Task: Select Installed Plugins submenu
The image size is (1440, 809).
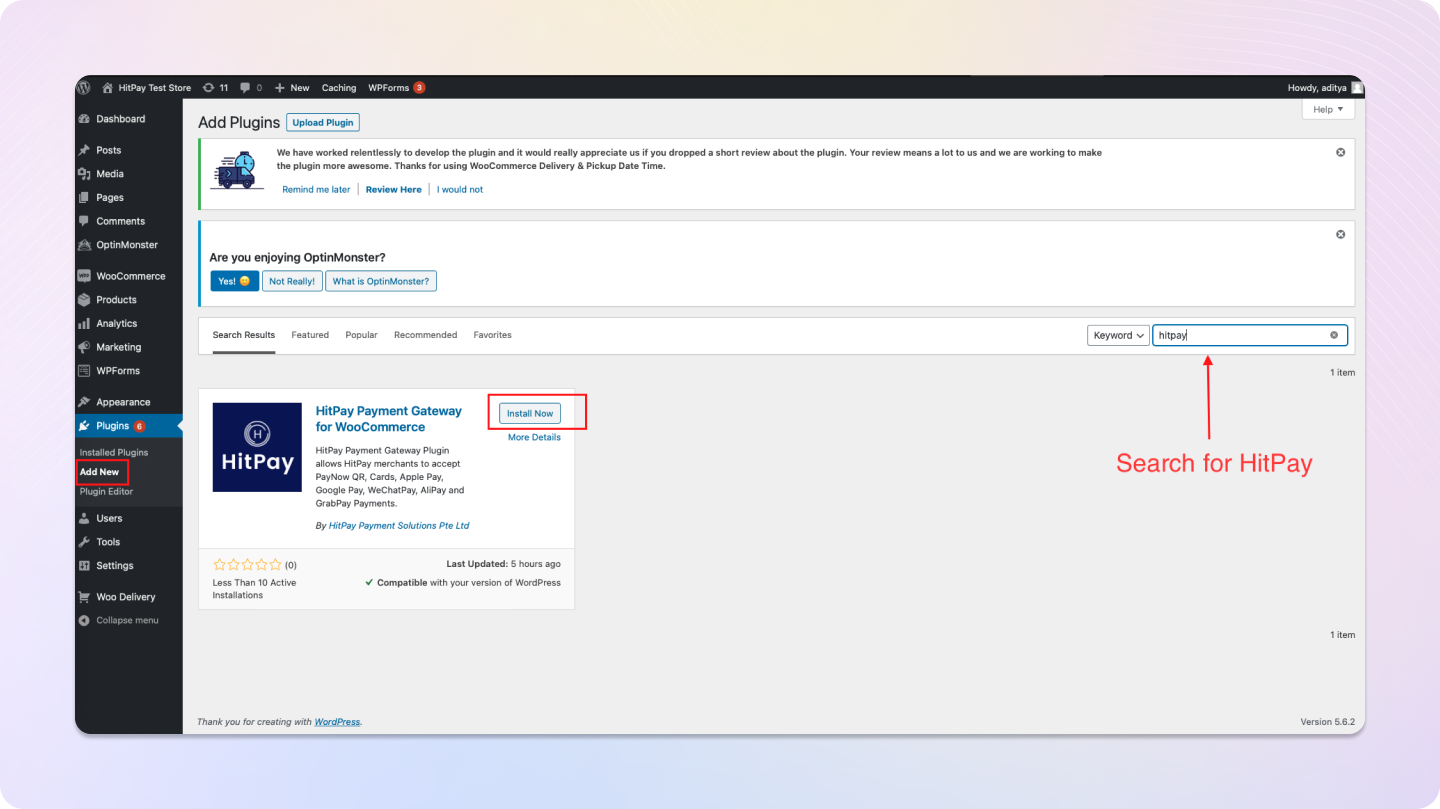Action: 114,453
